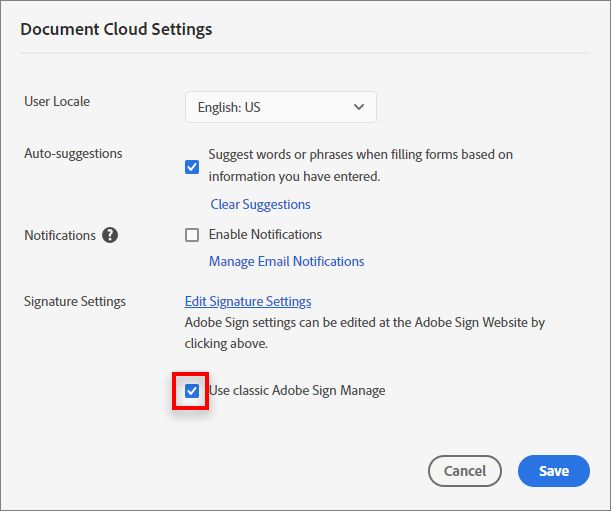Open the Edit Signature Settings link
This screenshot has width=611, height=511.
pos(248,301)
